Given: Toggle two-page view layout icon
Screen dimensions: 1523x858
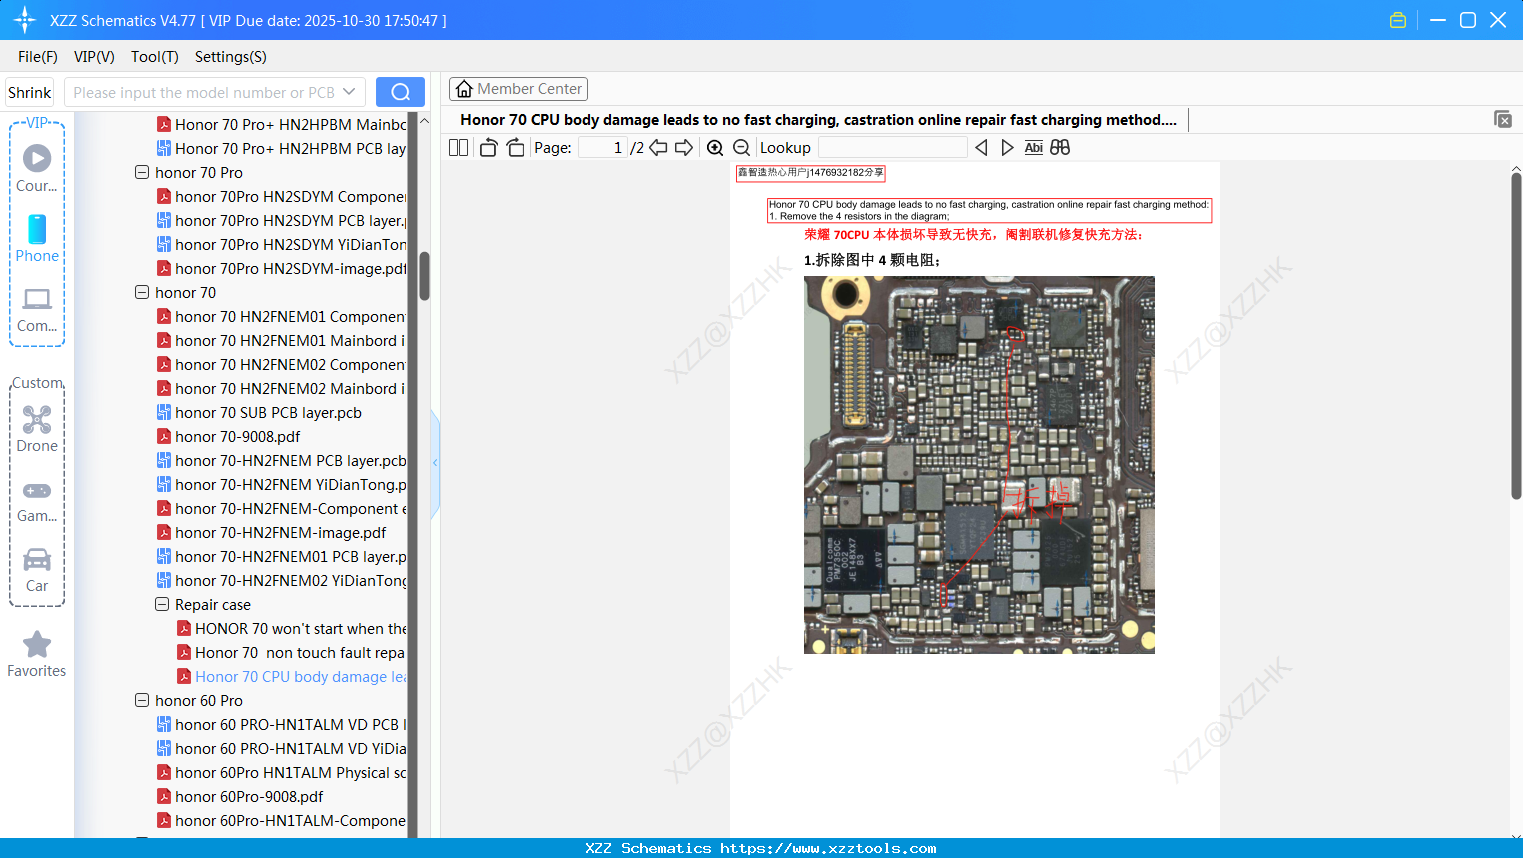Looking at the screenshot, I should click(x=458, y=147).
